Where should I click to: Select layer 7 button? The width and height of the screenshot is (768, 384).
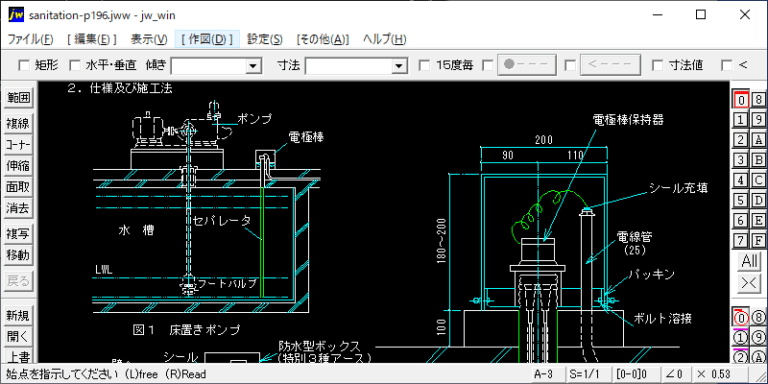[741, 240]
